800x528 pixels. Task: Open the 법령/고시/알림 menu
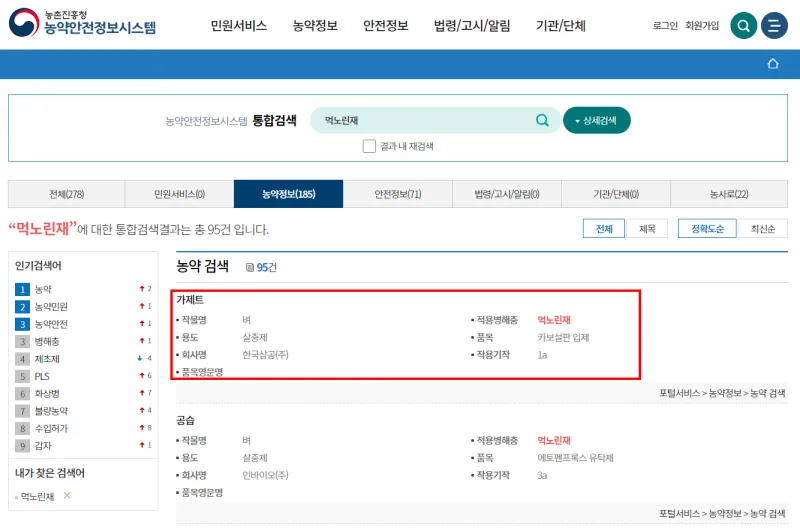472,26
